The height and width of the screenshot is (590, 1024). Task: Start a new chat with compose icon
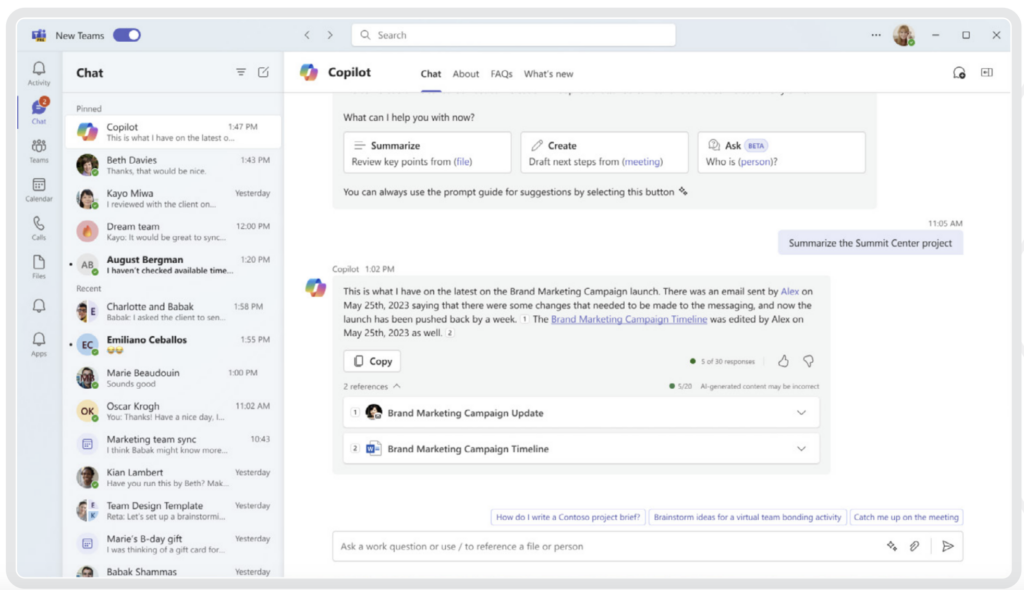(x=263, y=73)
